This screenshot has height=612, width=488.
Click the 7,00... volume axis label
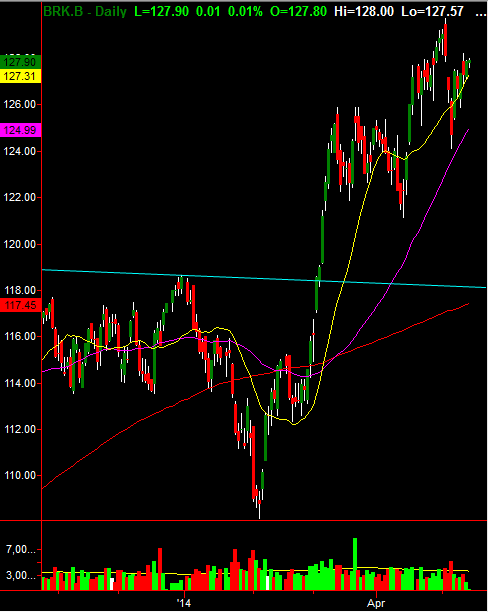click(20, 550)
